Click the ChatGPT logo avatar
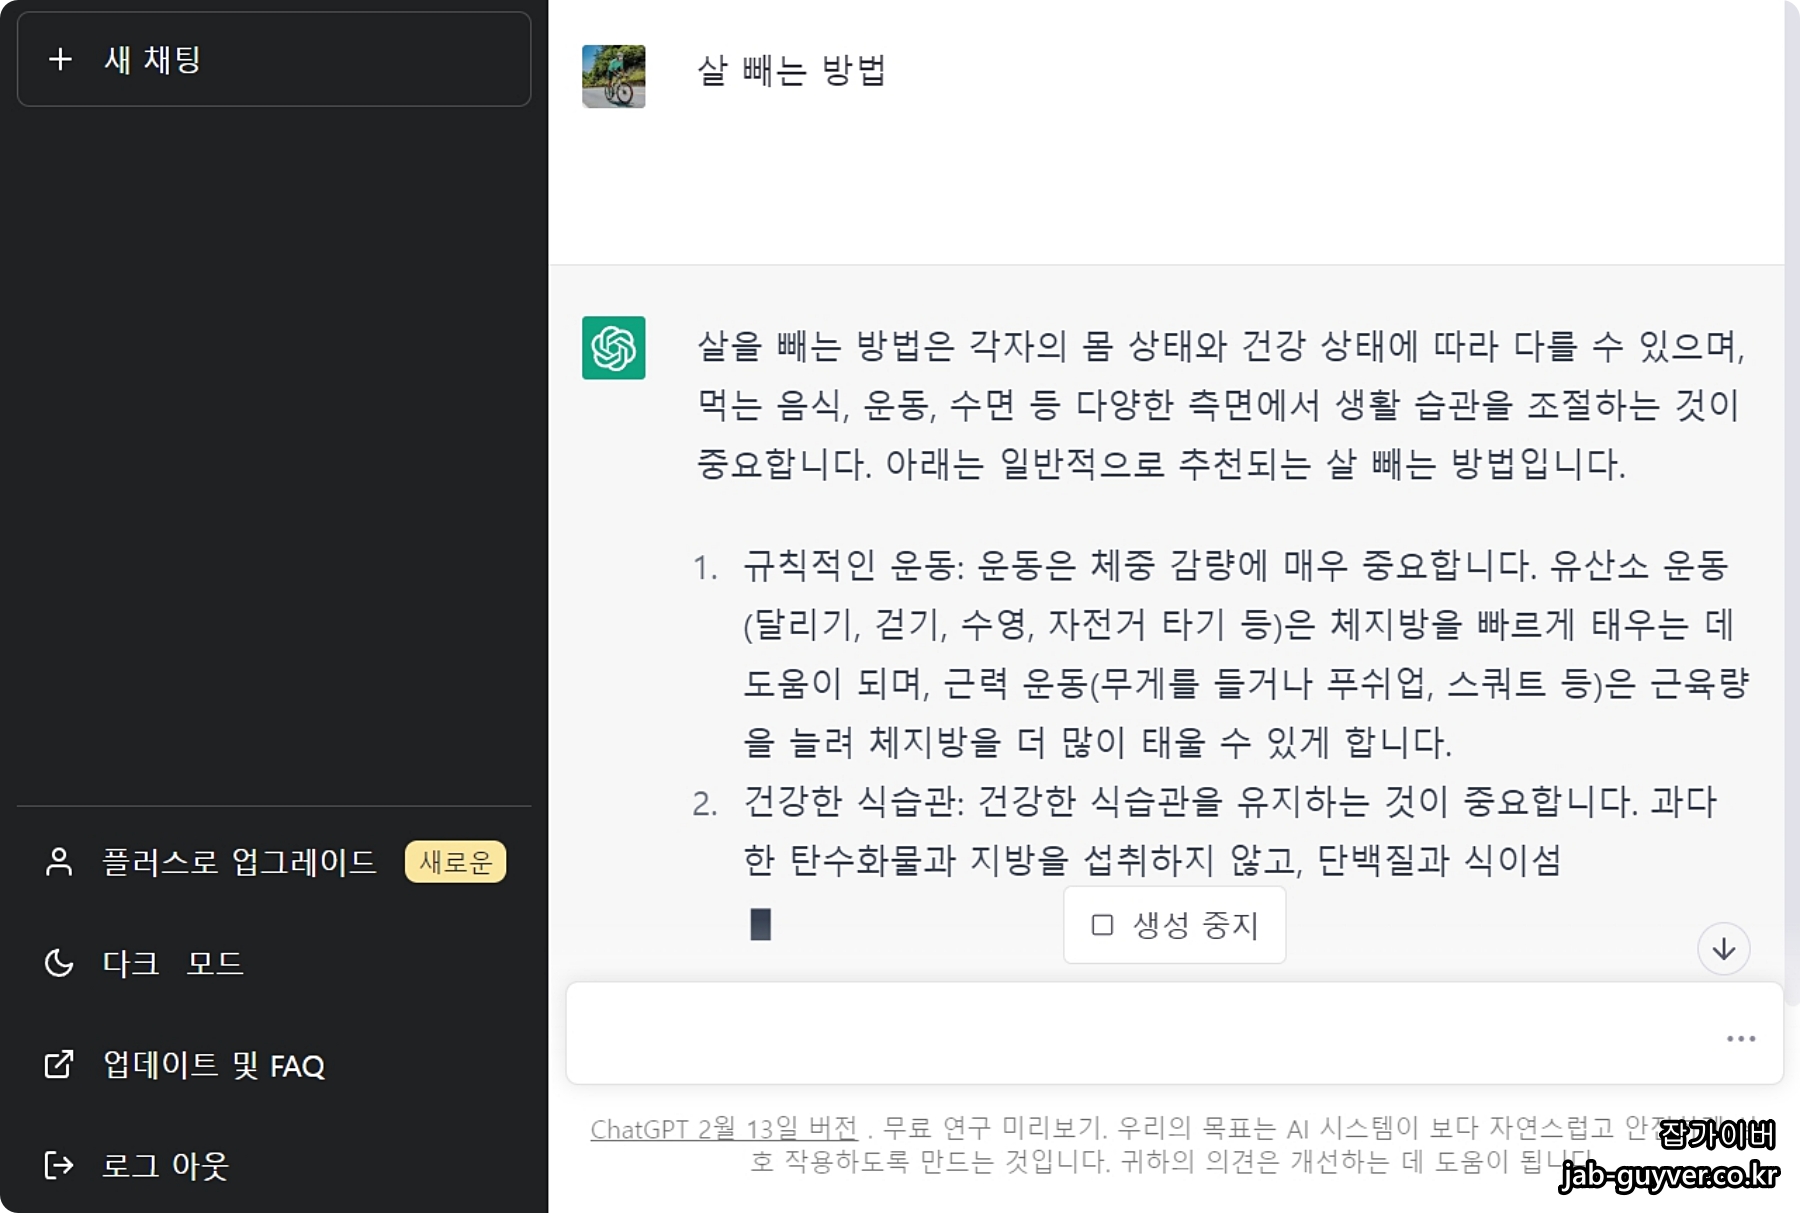Viewport: 1800px width, 1213px height. (x=614, y=348)
